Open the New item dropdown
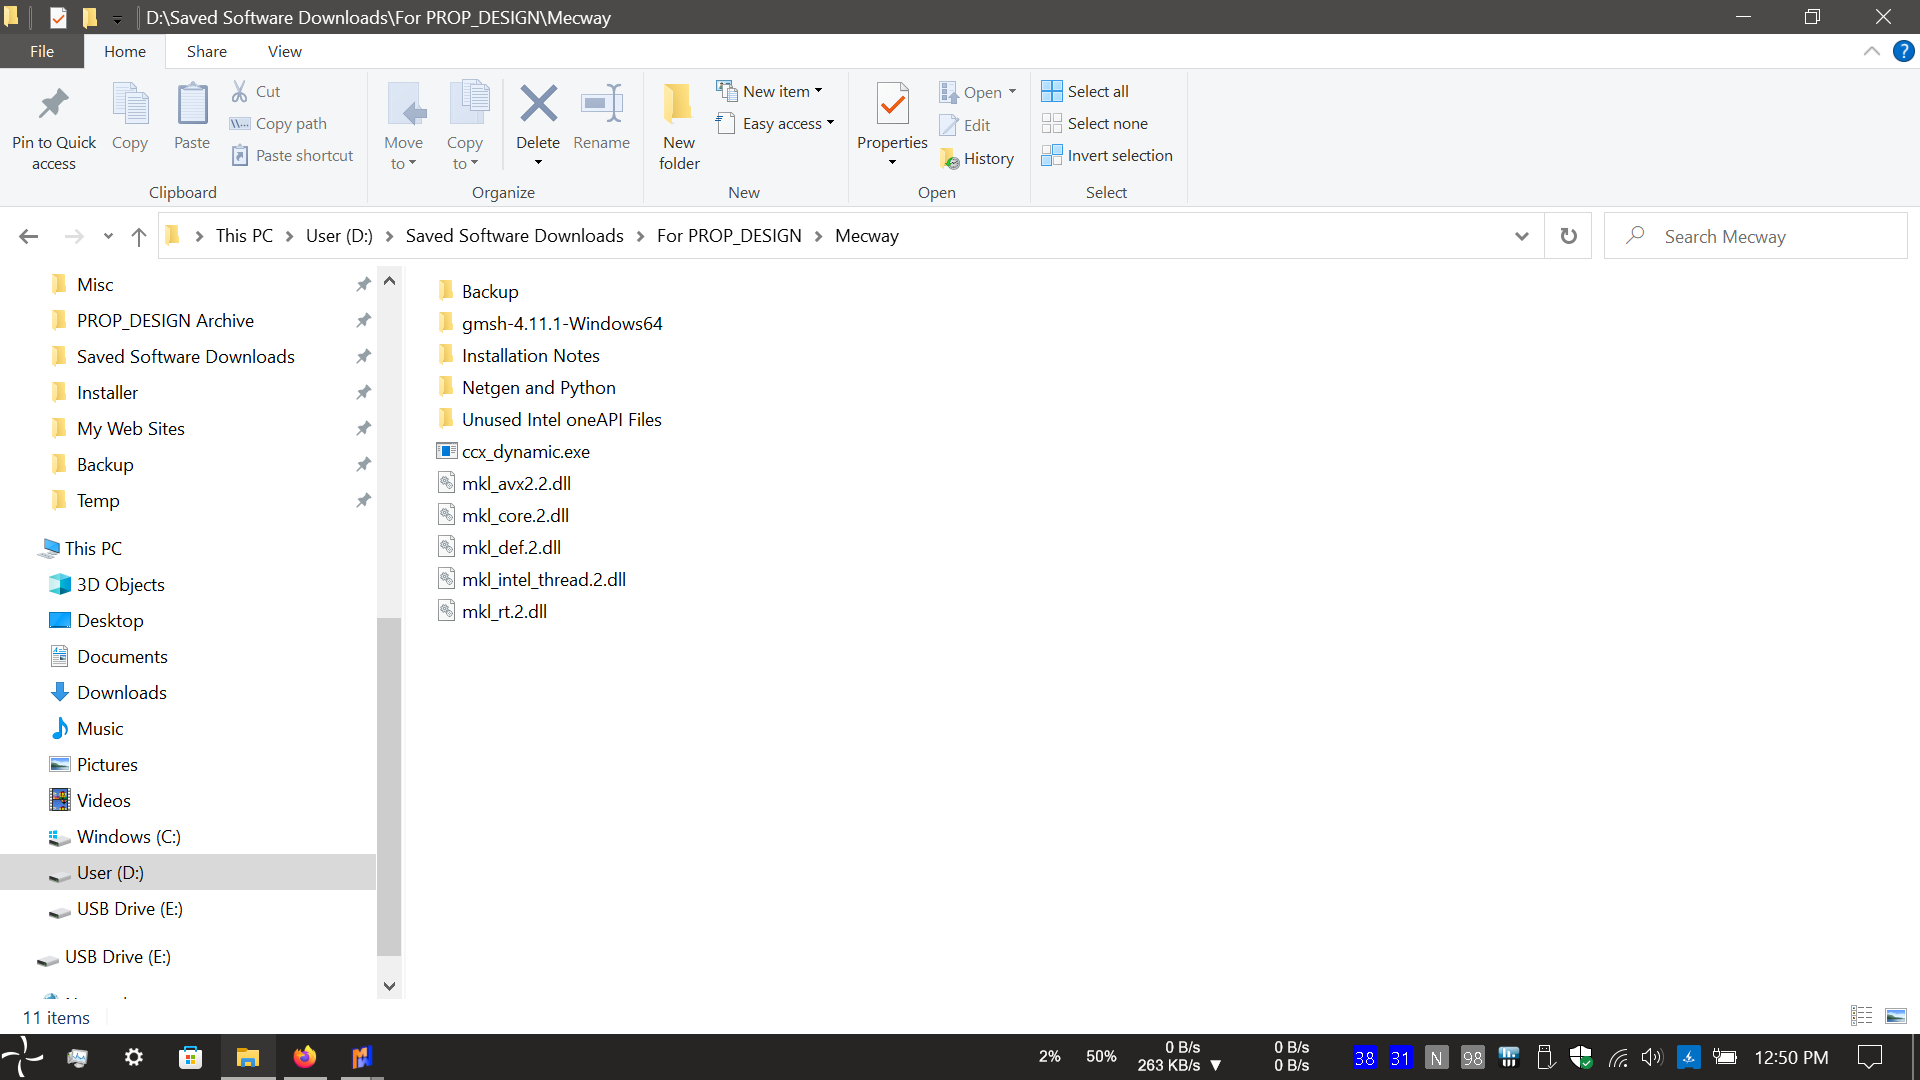This screenshot has height=1080, width=1920. point(770,91)
